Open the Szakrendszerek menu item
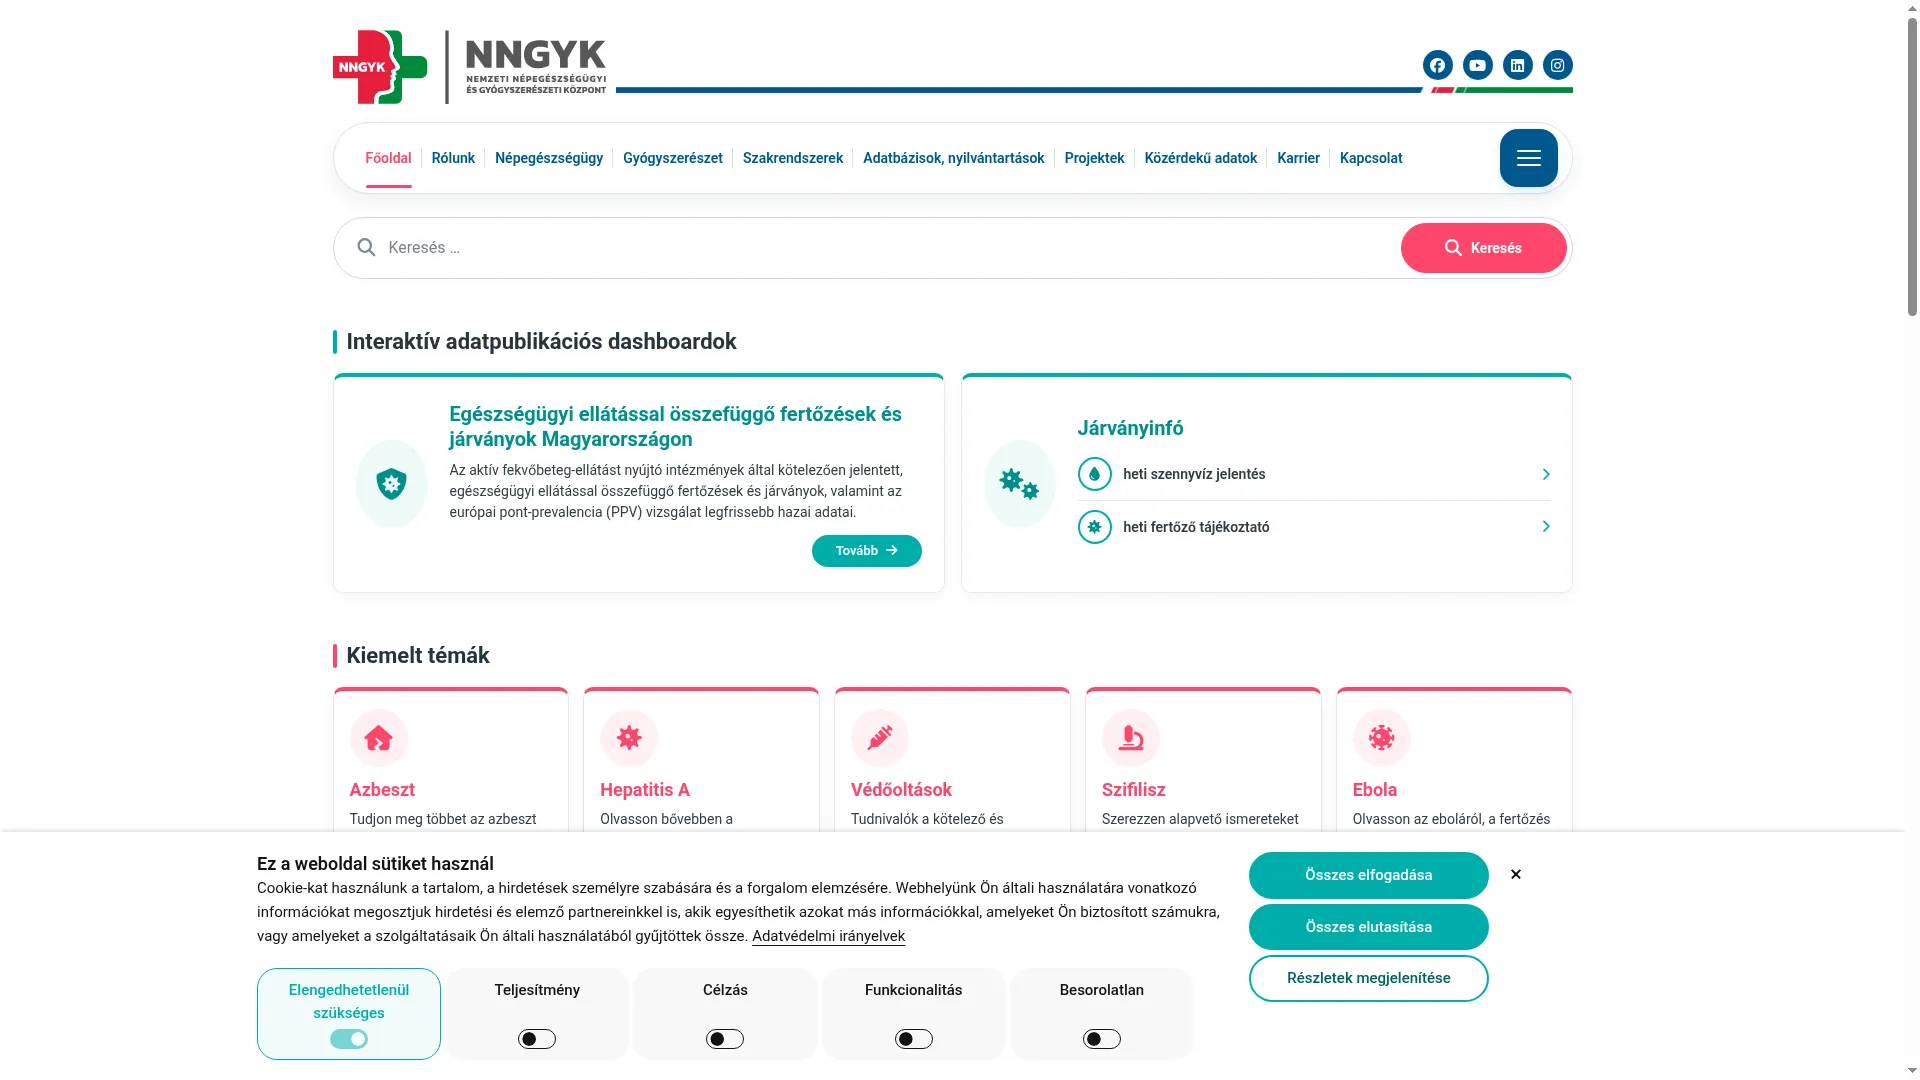 (793, 158)
